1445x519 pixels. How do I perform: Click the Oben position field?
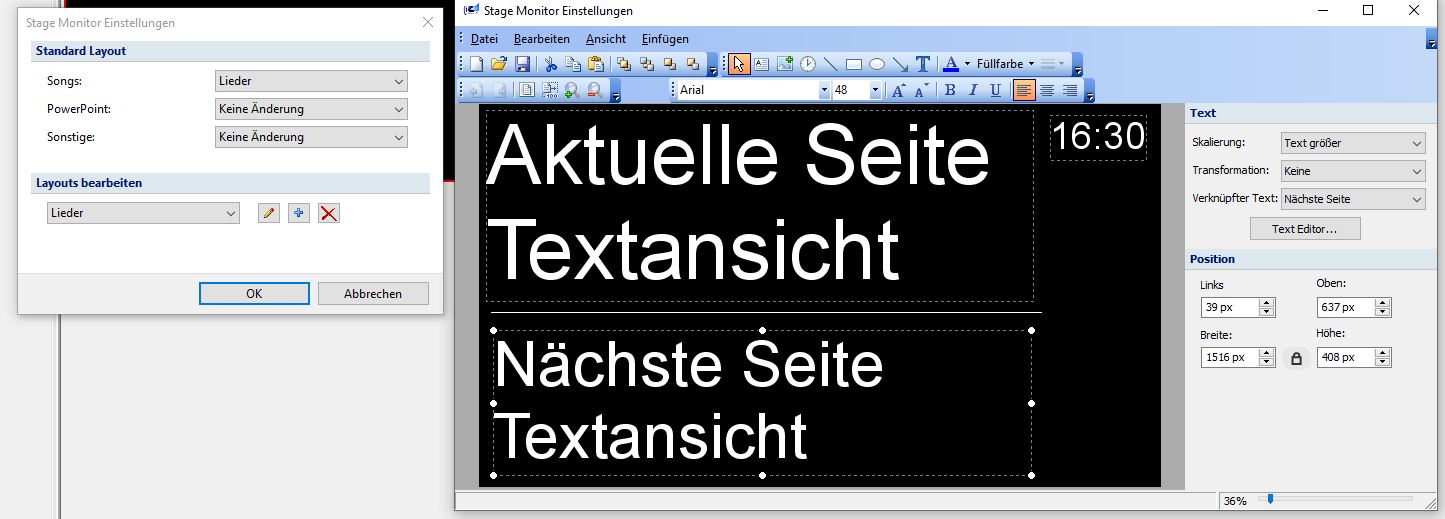point(1347,307)
